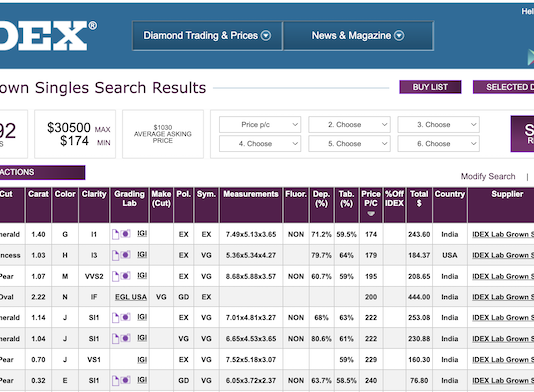The height and width of the screenshot is (392, 534).
Task: Open image icon for 1.07 carat Pear row
Action: (x=125, y=276)
